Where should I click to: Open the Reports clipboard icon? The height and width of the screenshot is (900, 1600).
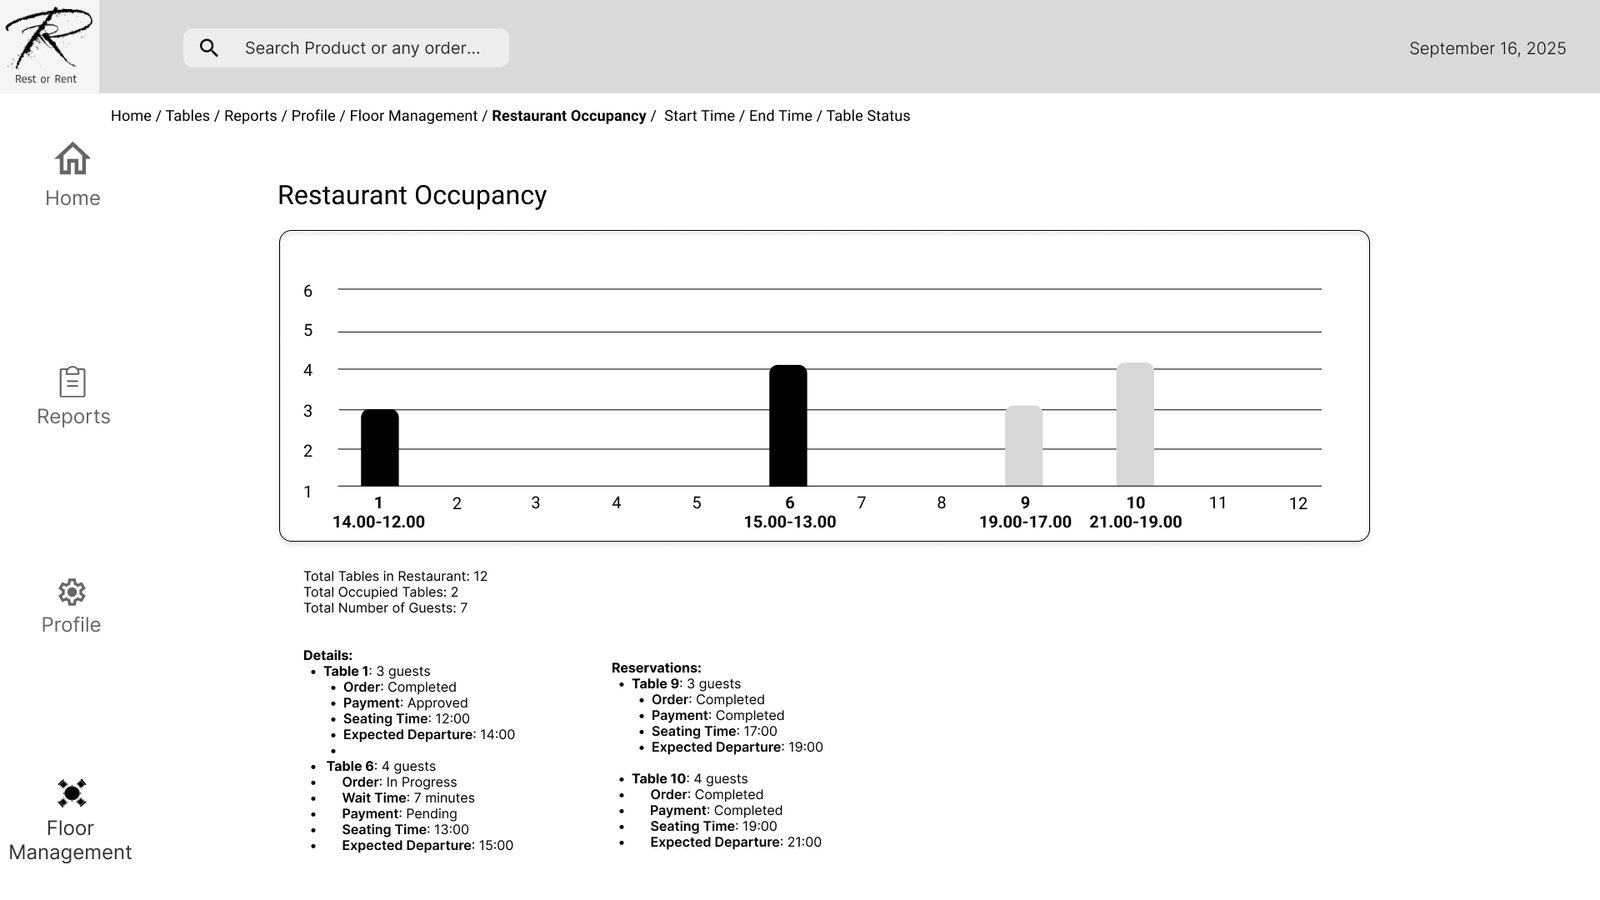click(72, 382)
